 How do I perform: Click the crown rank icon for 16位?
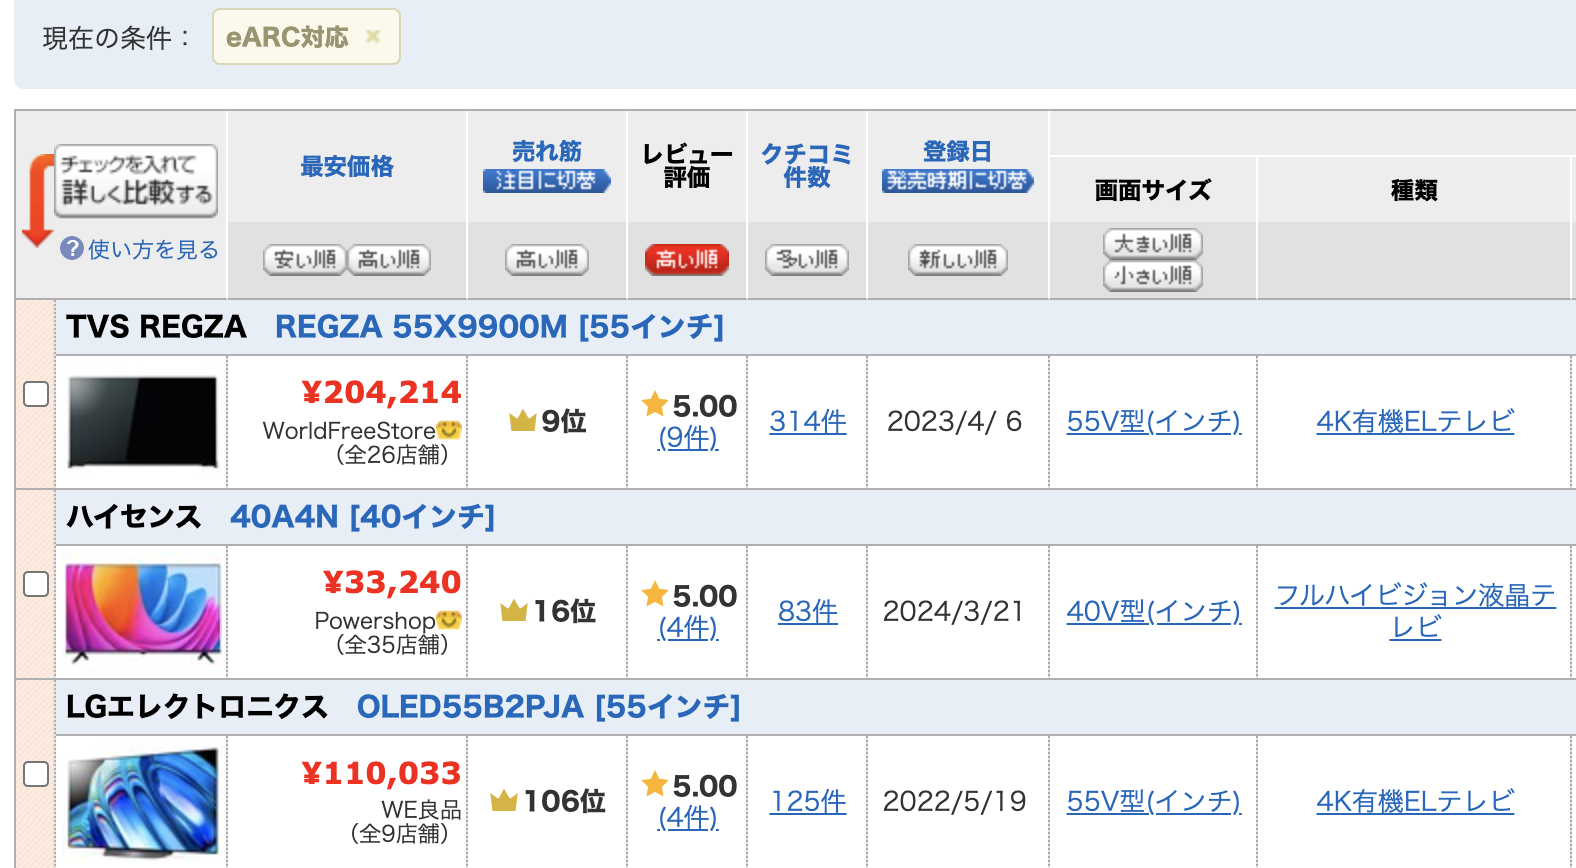pos(514,610)
